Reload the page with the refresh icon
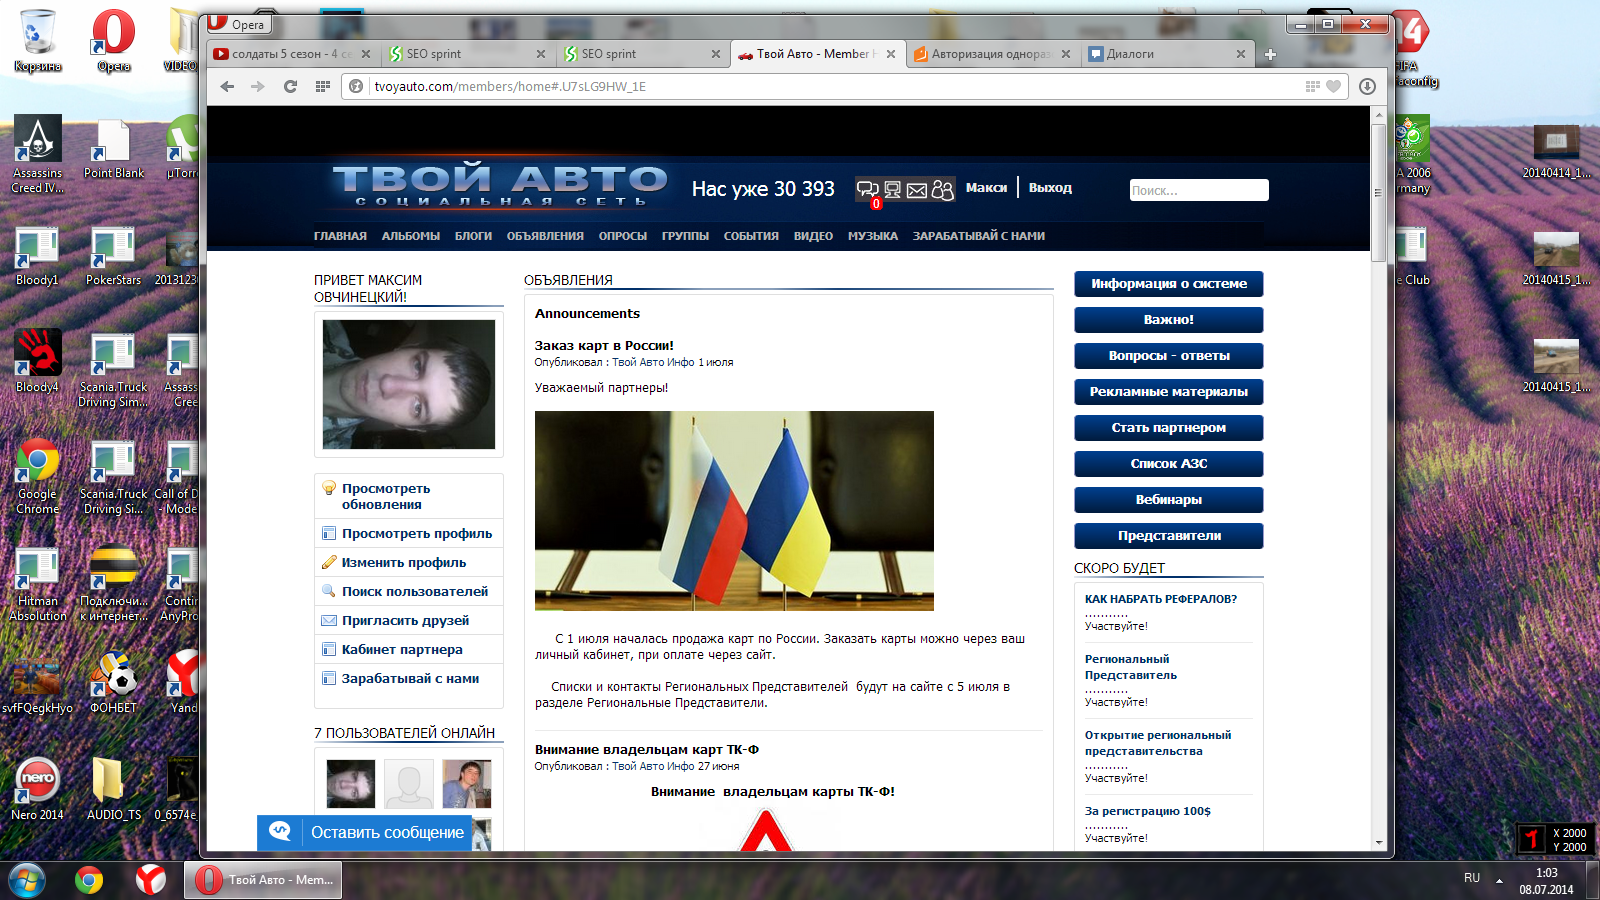Screen dimensions: 1600x900 (x=290, y=87)
